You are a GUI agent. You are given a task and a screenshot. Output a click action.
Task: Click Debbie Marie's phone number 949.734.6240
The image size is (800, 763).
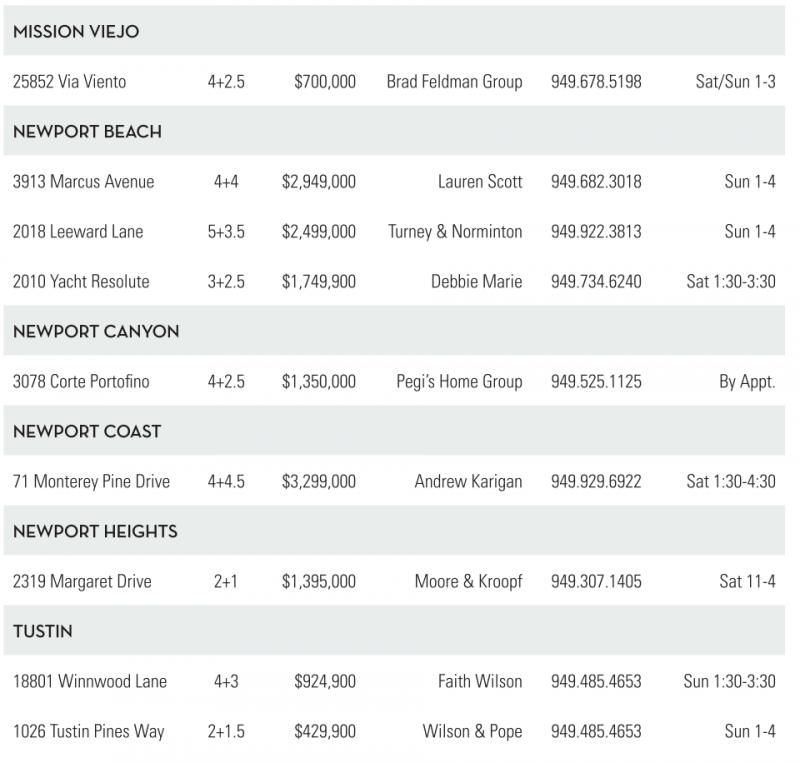click(596, 282)
